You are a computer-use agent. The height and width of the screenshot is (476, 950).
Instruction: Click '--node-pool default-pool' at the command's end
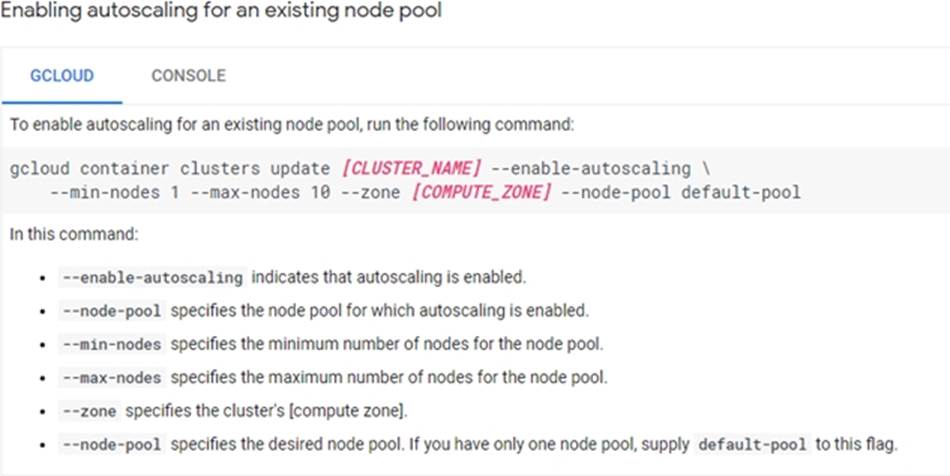coord(682,192)
